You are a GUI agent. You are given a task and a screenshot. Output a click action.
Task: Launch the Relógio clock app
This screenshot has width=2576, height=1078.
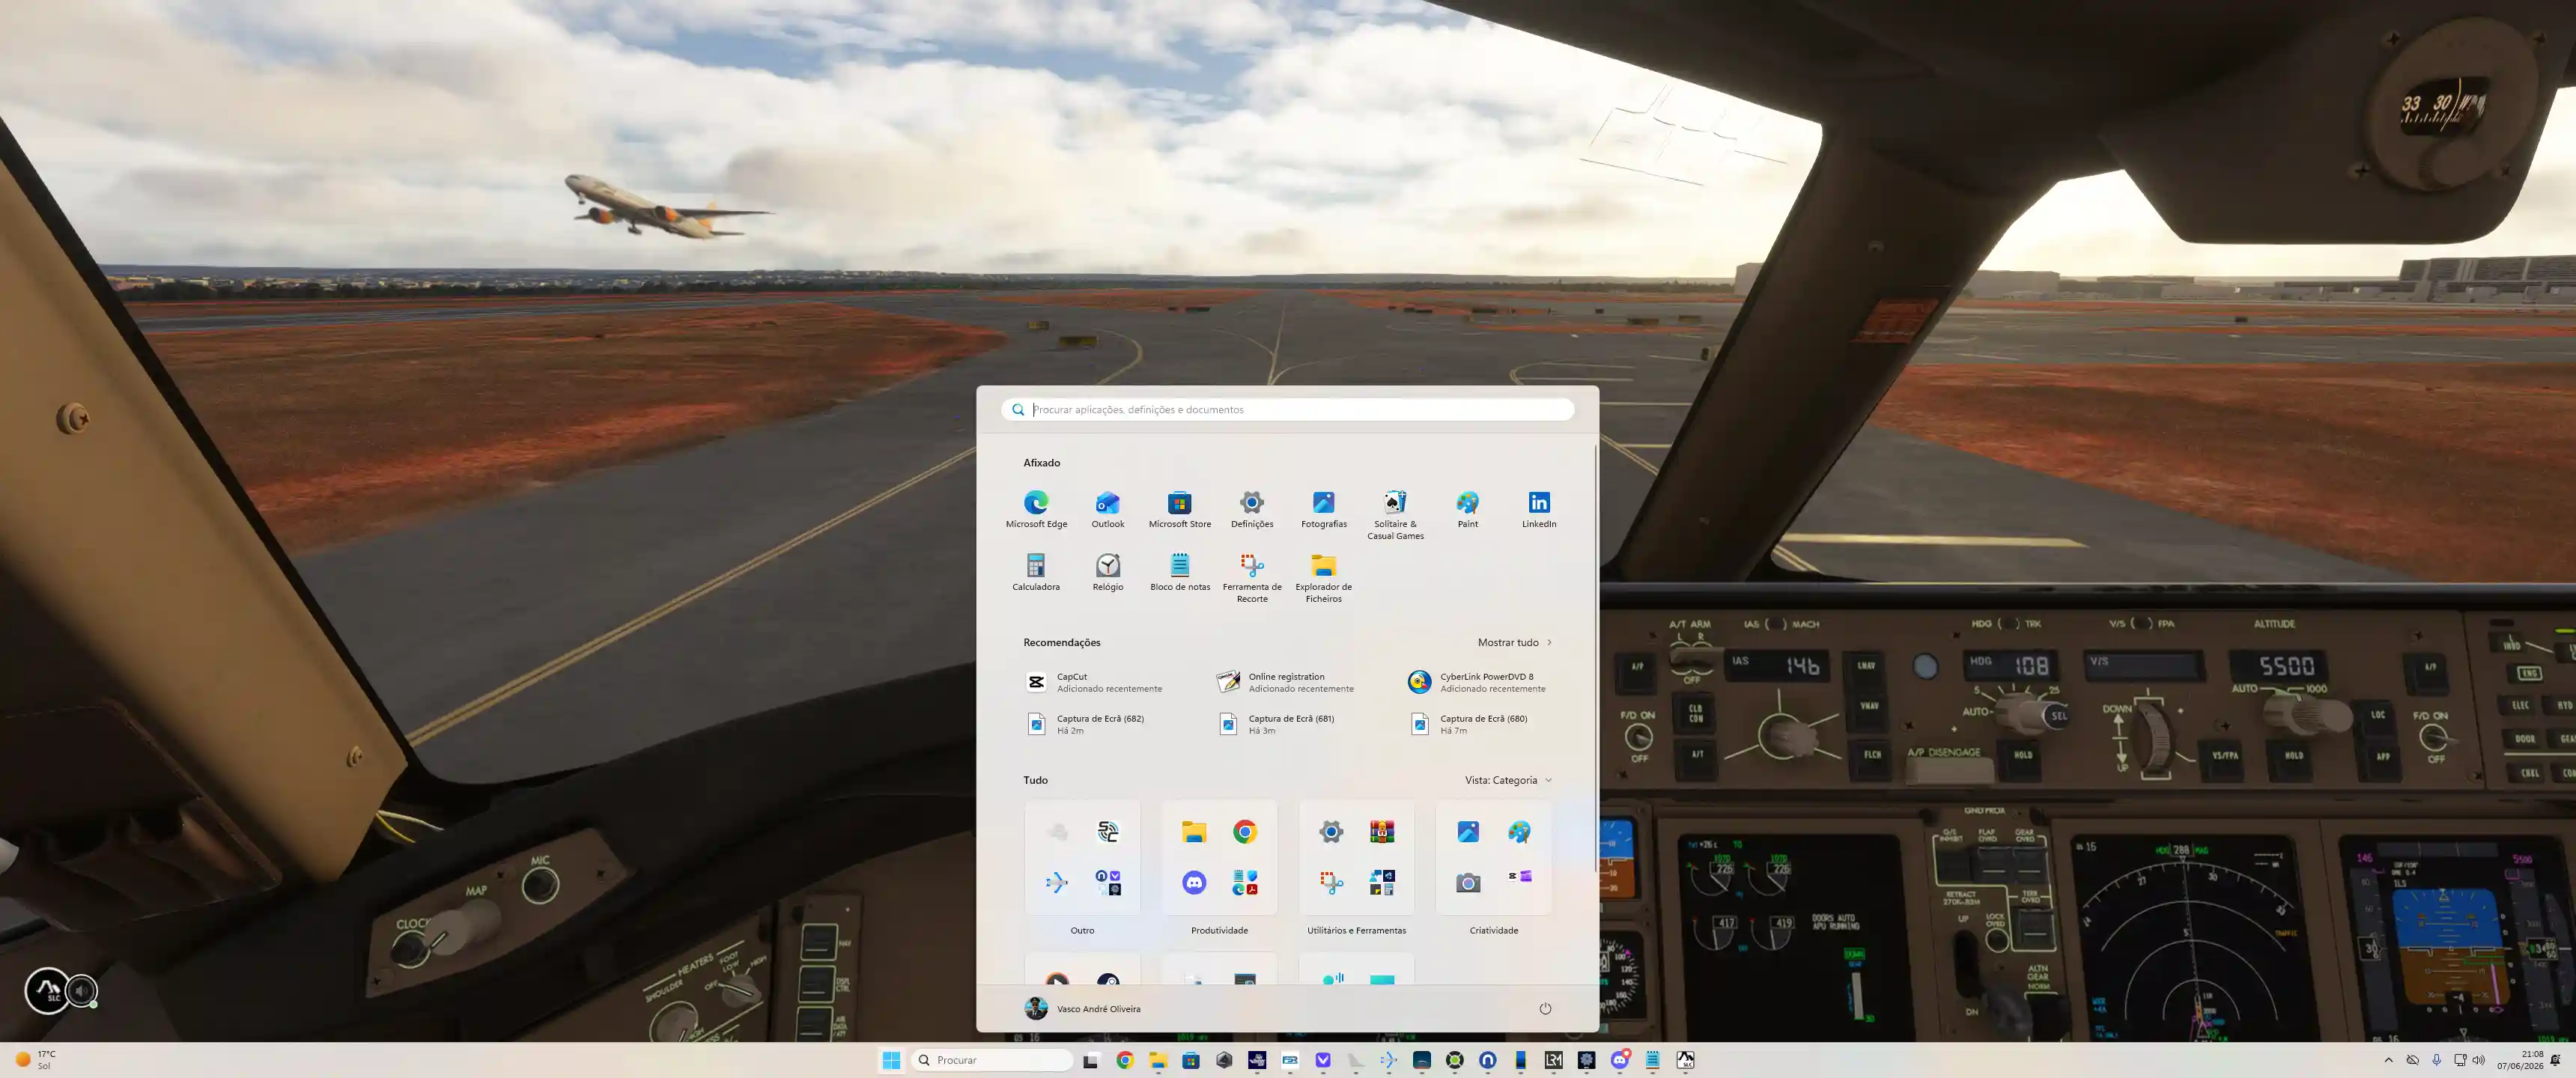point(1107,572)
